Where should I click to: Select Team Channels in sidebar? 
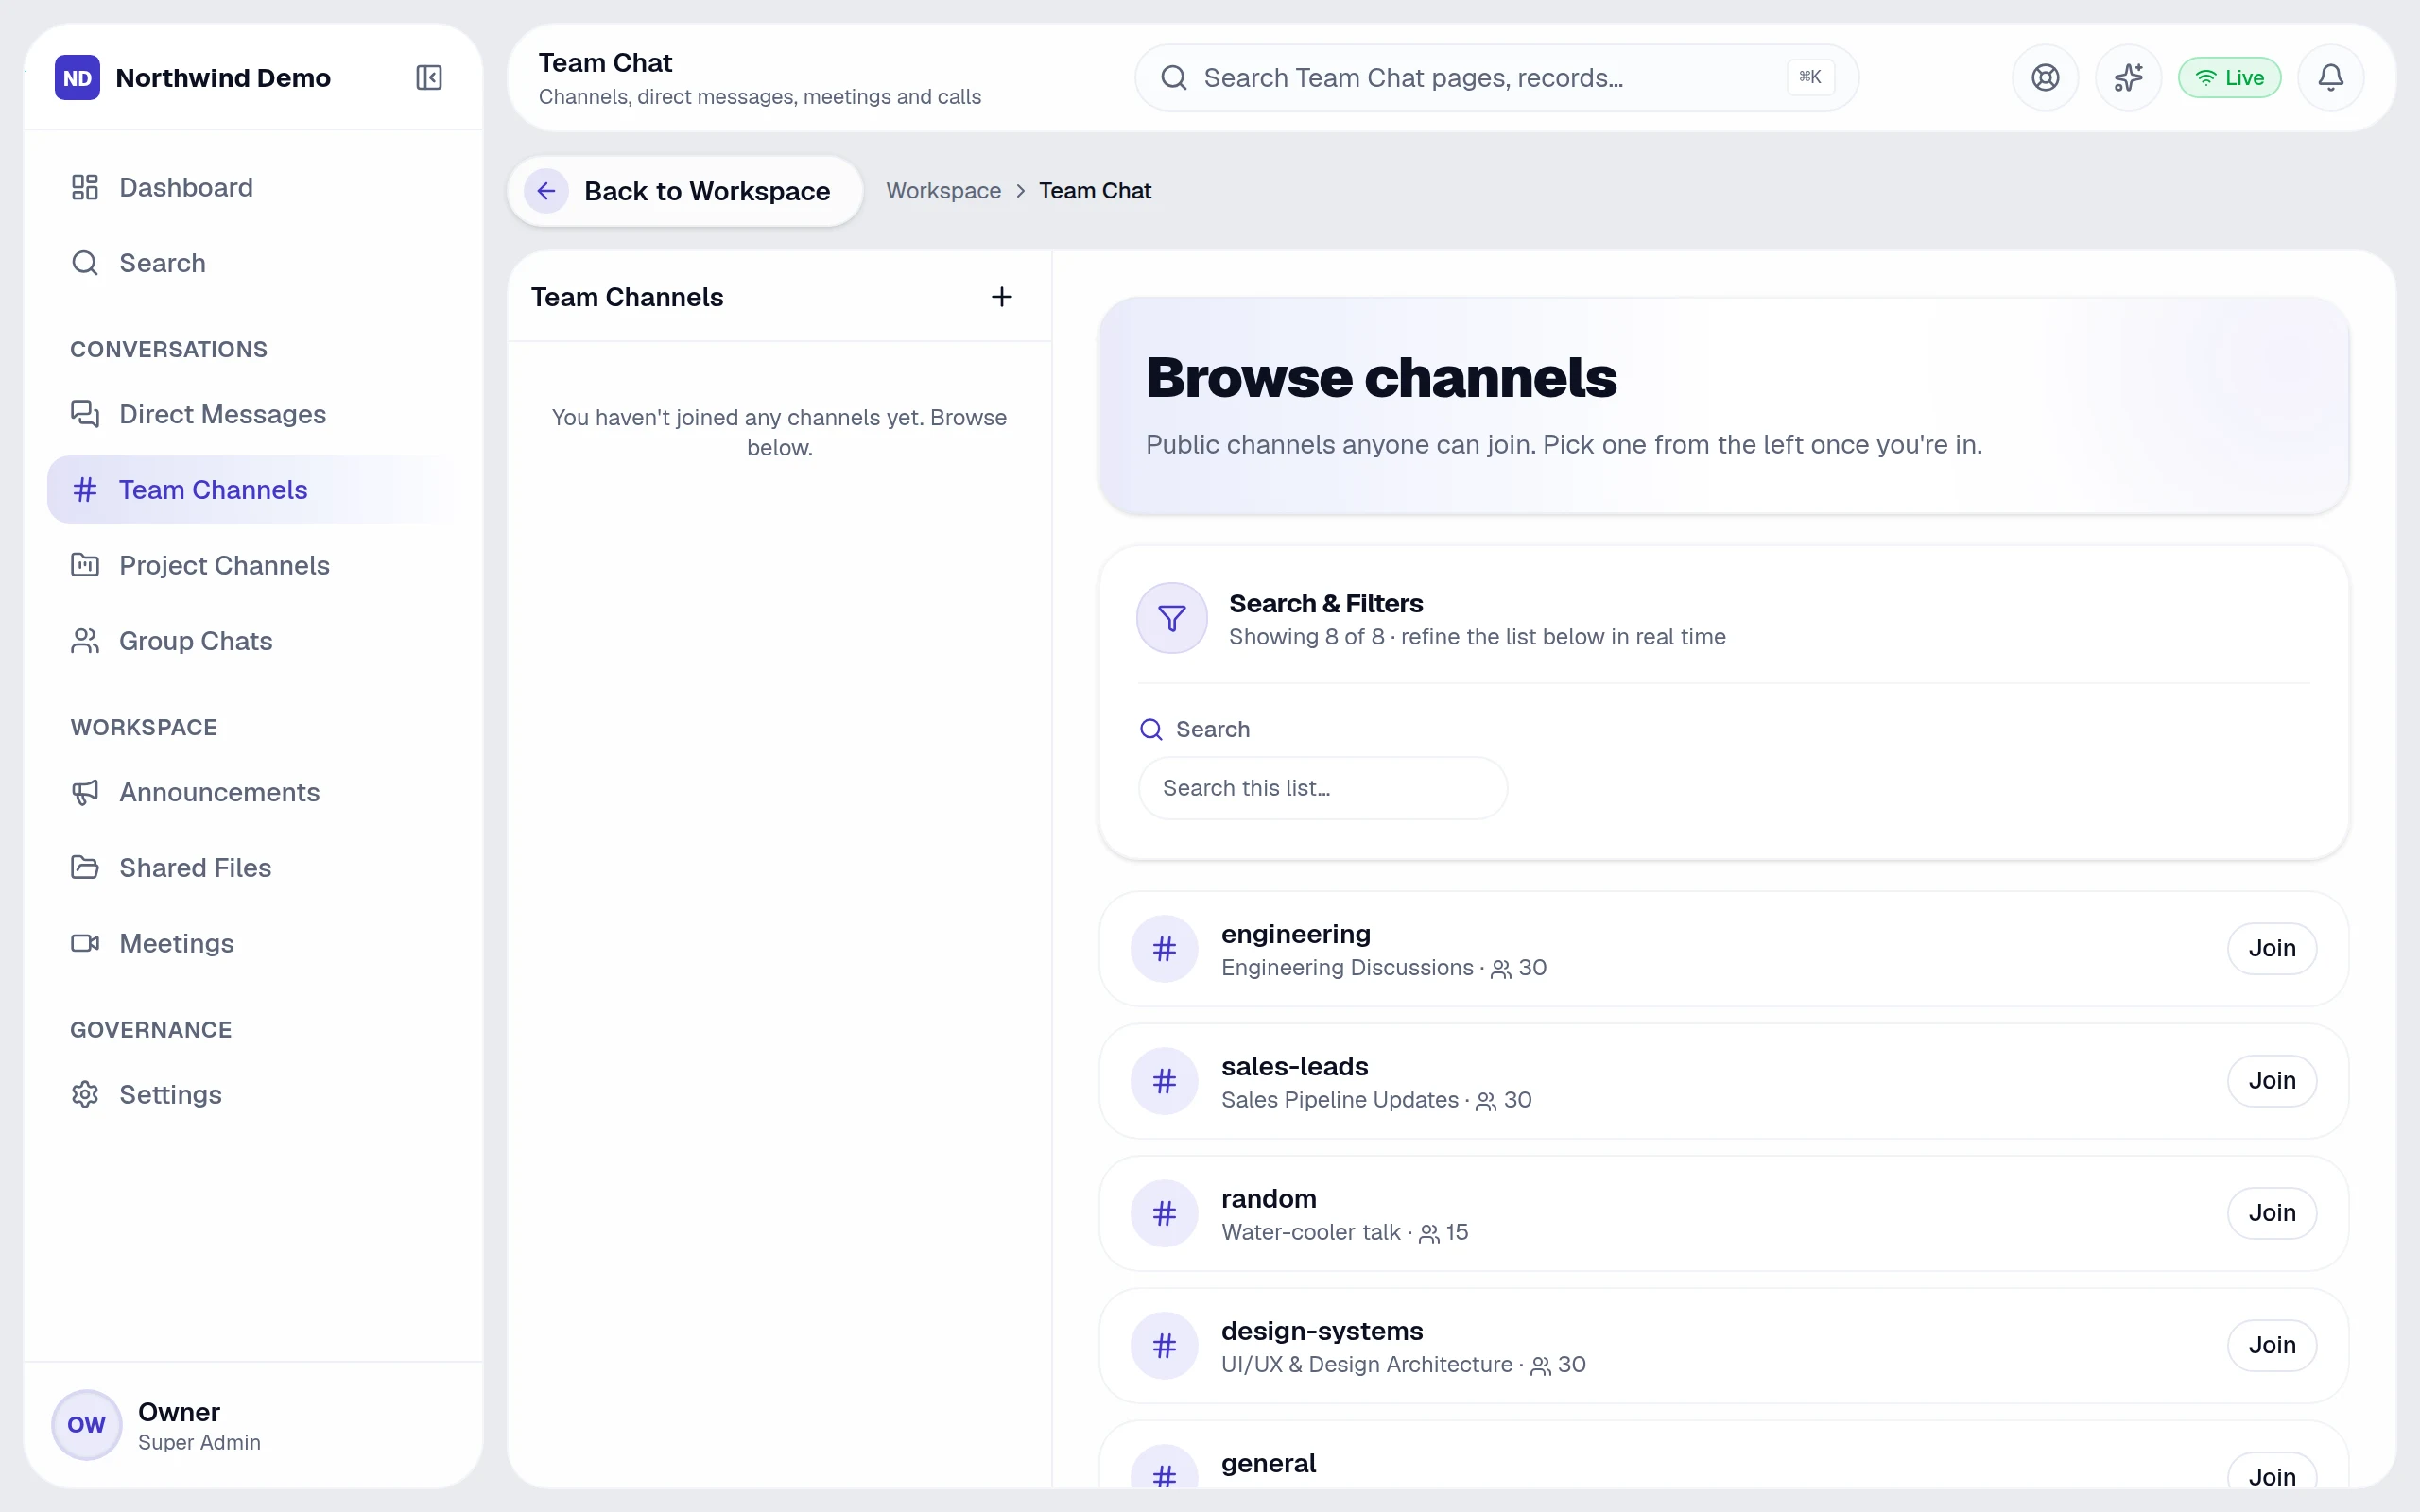click(x=252, y=490)
